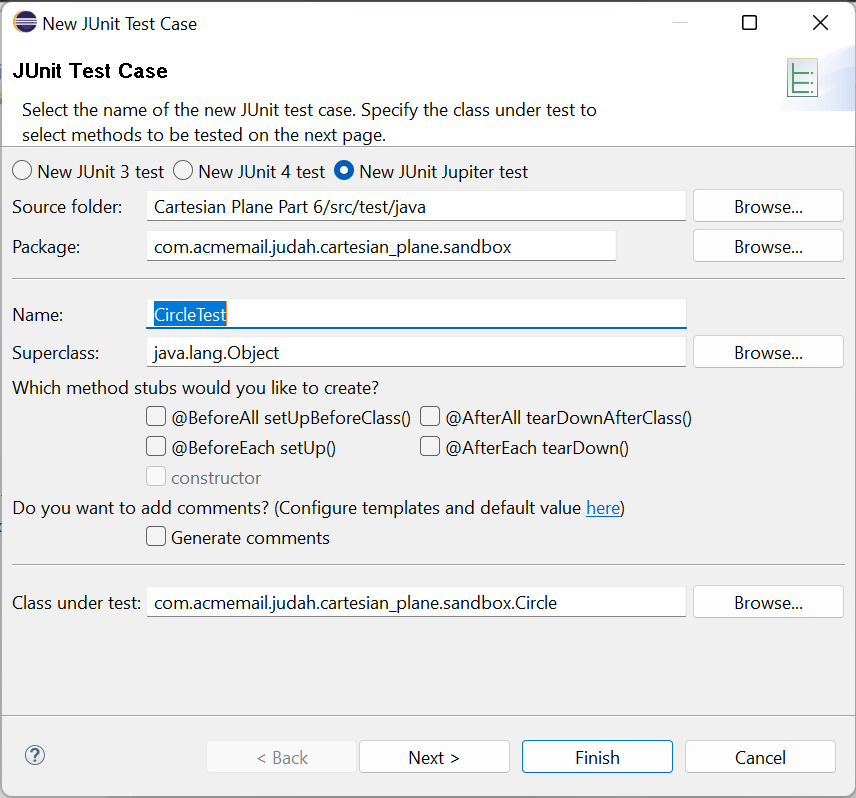Select New JUnit 3 test radio
The image size is (856, 798).
(x=22, y=171)
